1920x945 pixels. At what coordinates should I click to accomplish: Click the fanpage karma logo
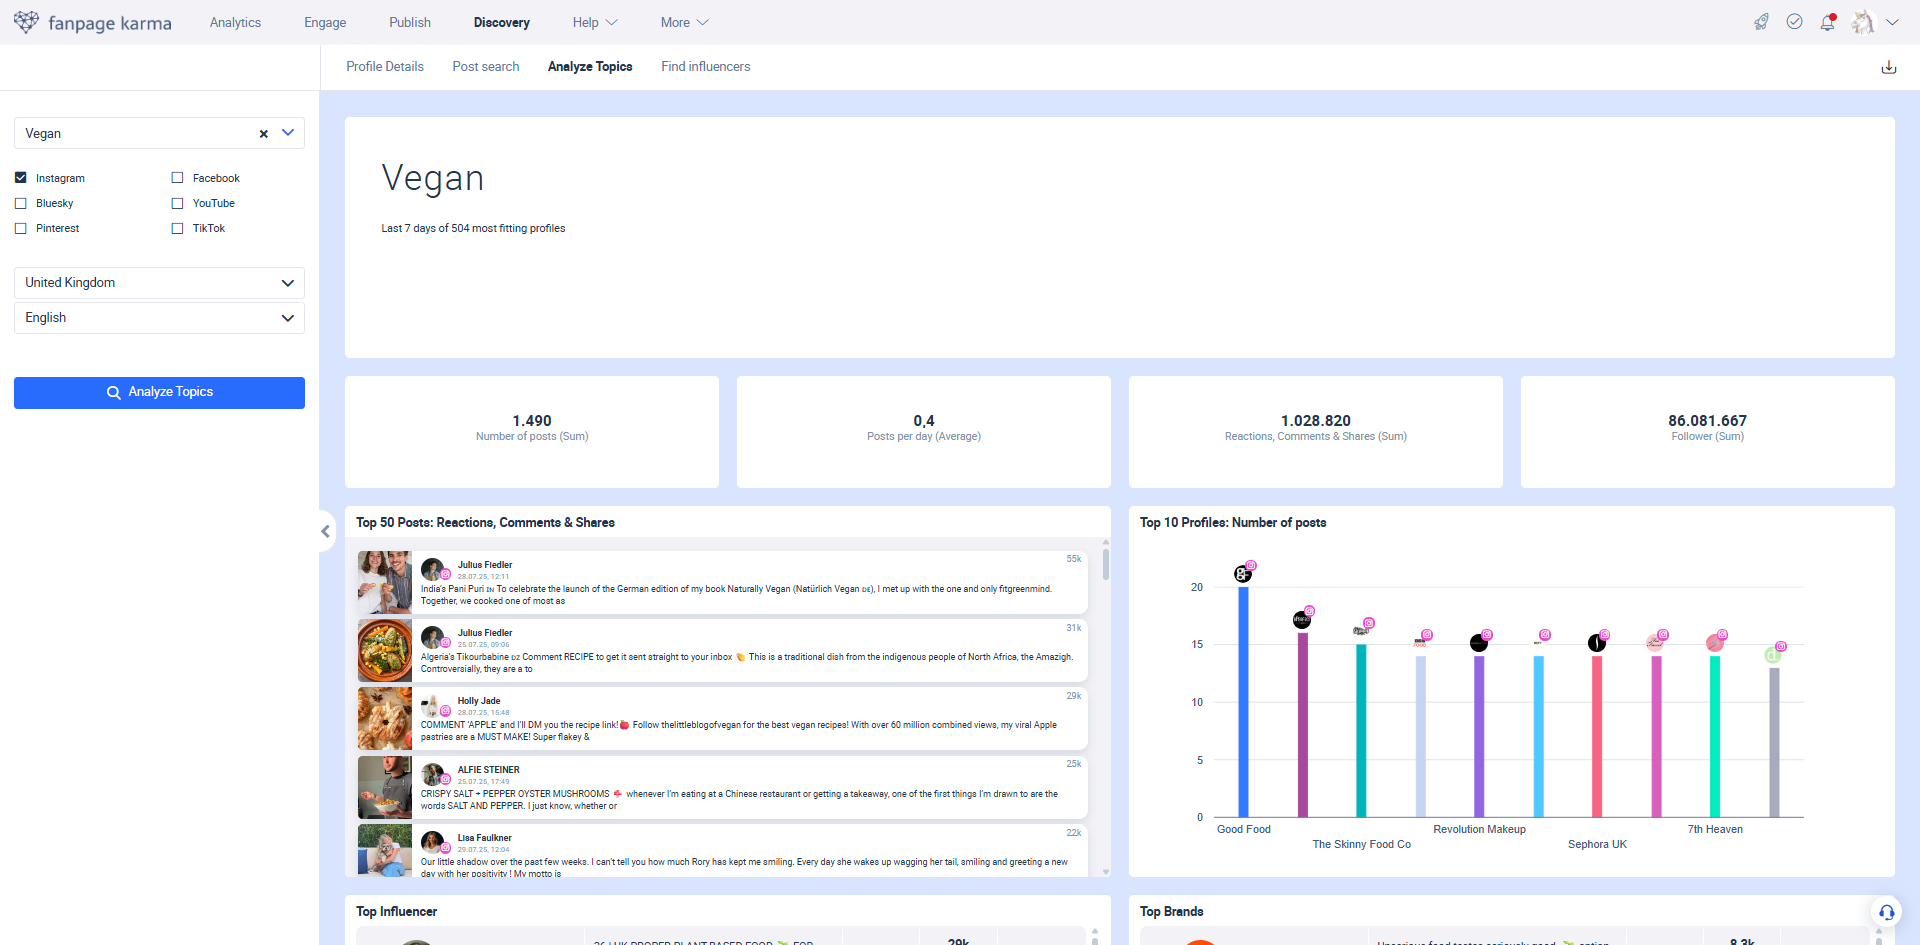click(92, 22)
